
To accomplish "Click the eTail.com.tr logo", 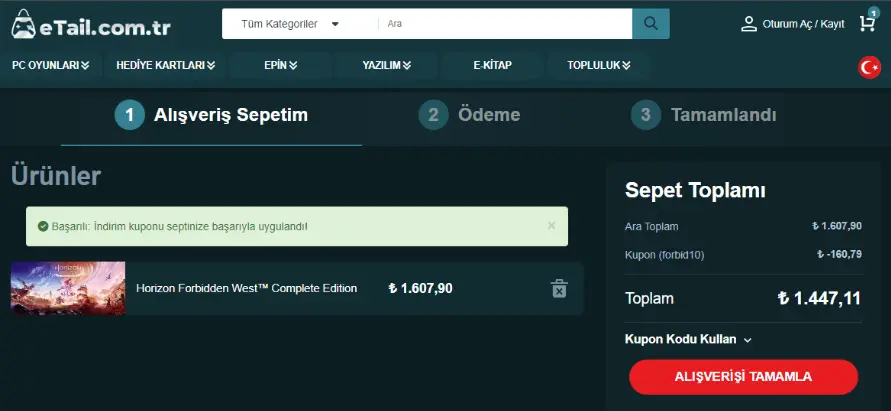I will click(x=91, y=25).
